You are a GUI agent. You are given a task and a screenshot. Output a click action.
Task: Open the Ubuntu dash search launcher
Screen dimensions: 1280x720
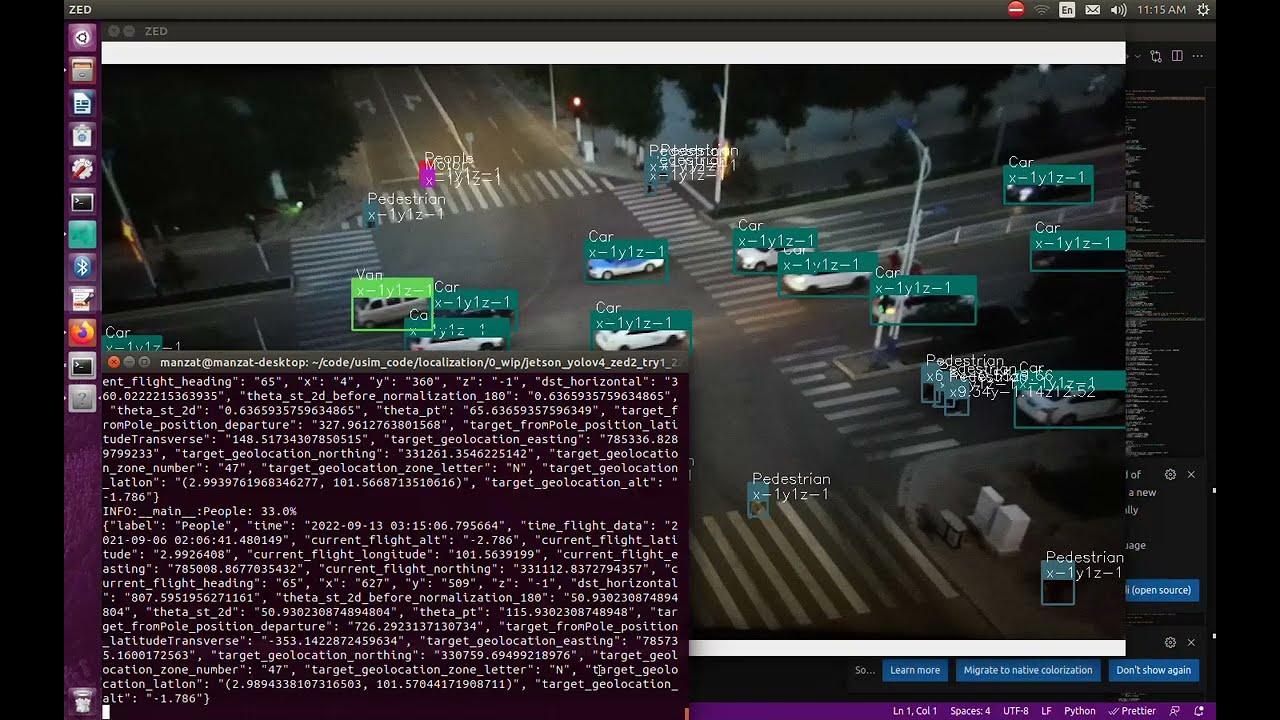82,38
